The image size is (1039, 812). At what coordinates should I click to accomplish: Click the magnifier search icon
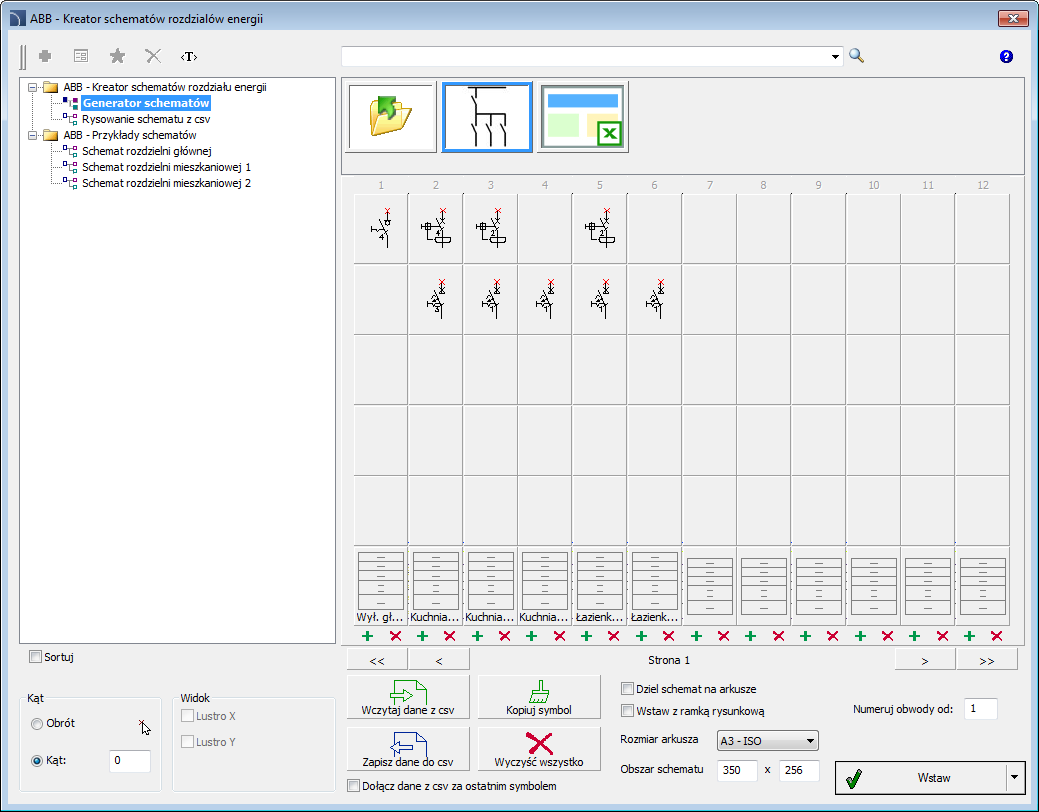pyautogui.click(x=857, y=56)
